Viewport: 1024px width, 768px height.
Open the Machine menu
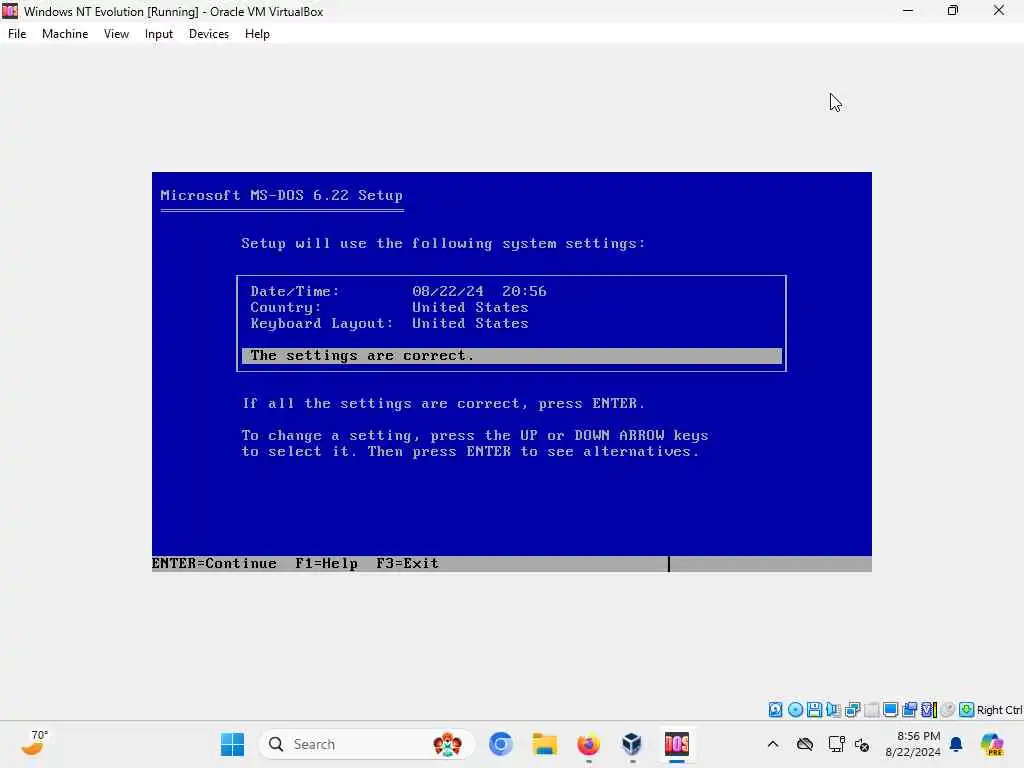point(65,34)
